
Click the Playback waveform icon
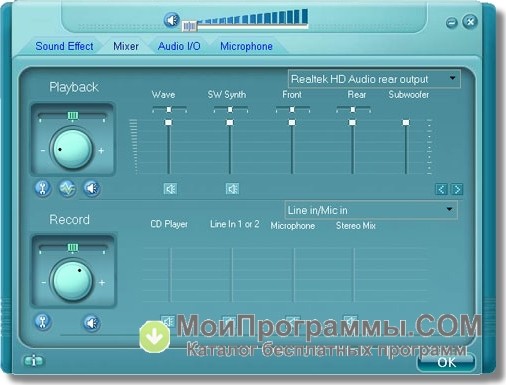click(67, 189)
